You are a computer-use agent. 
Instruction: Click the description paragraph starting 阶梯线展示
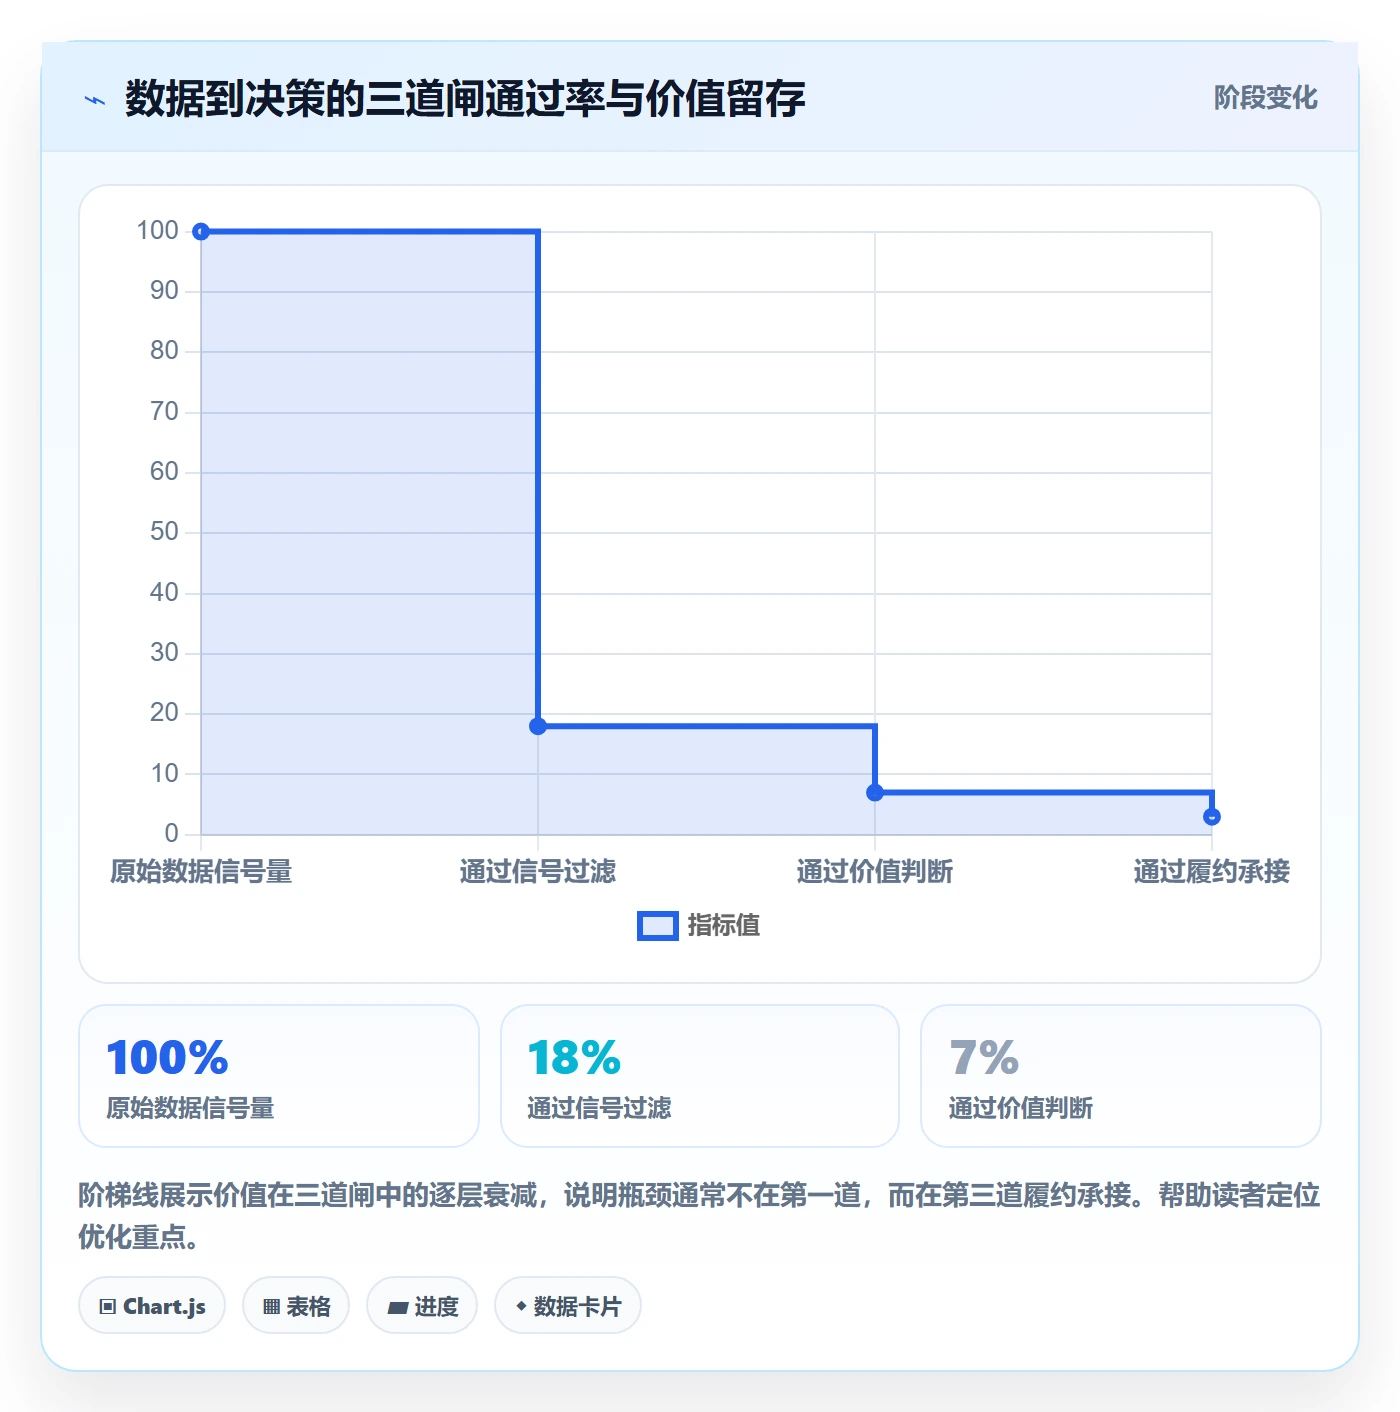click(x=699, y=1216)
